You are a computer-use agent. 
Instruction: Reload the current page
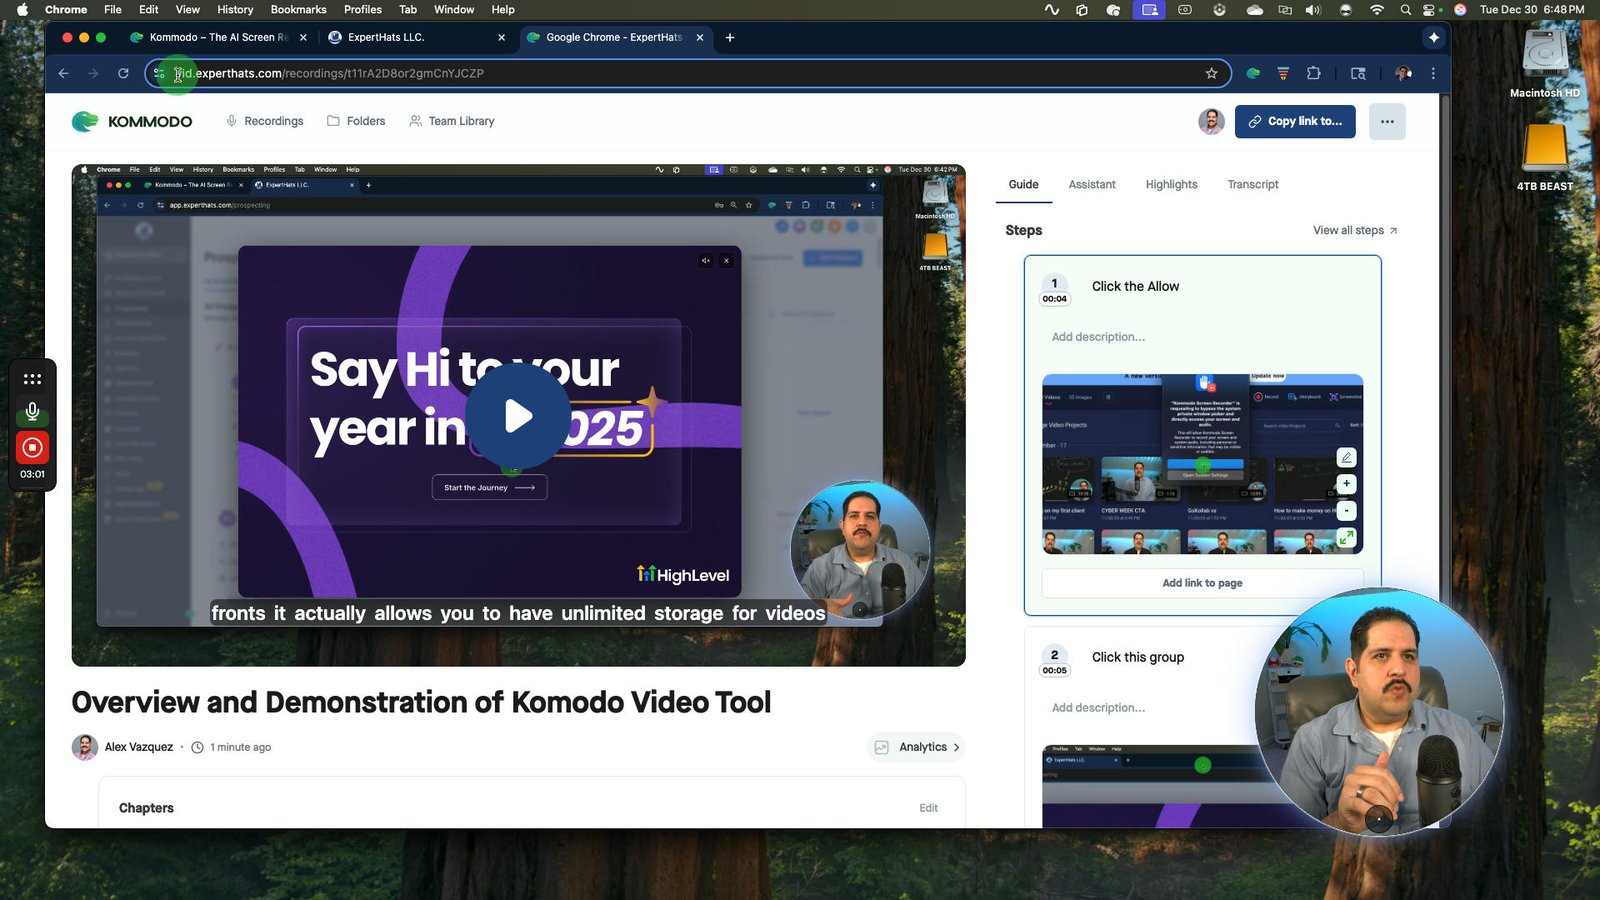[x=123, y=73]
